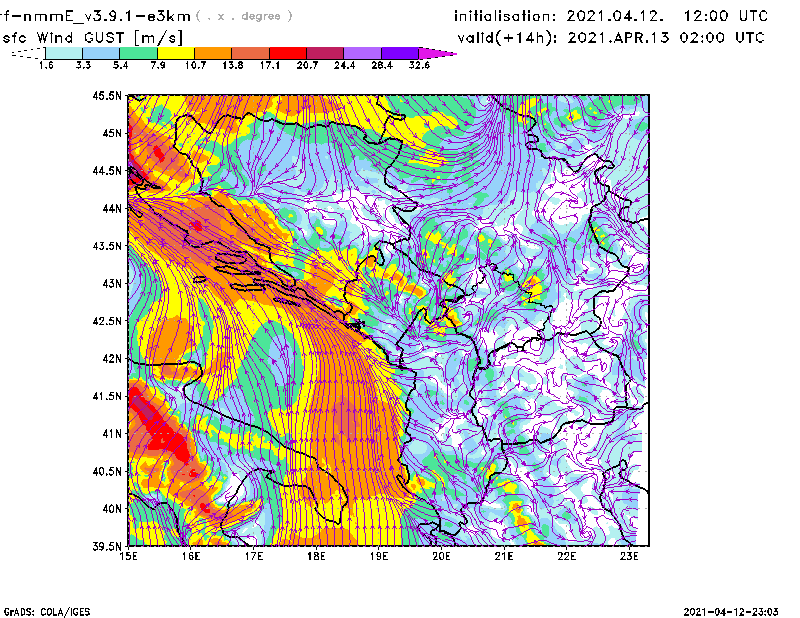The height and width of the screenshot is (618, 800).
Task: Click the lavender 24.4–28.4 legend swatch
Action: click(x=362, y=53)
